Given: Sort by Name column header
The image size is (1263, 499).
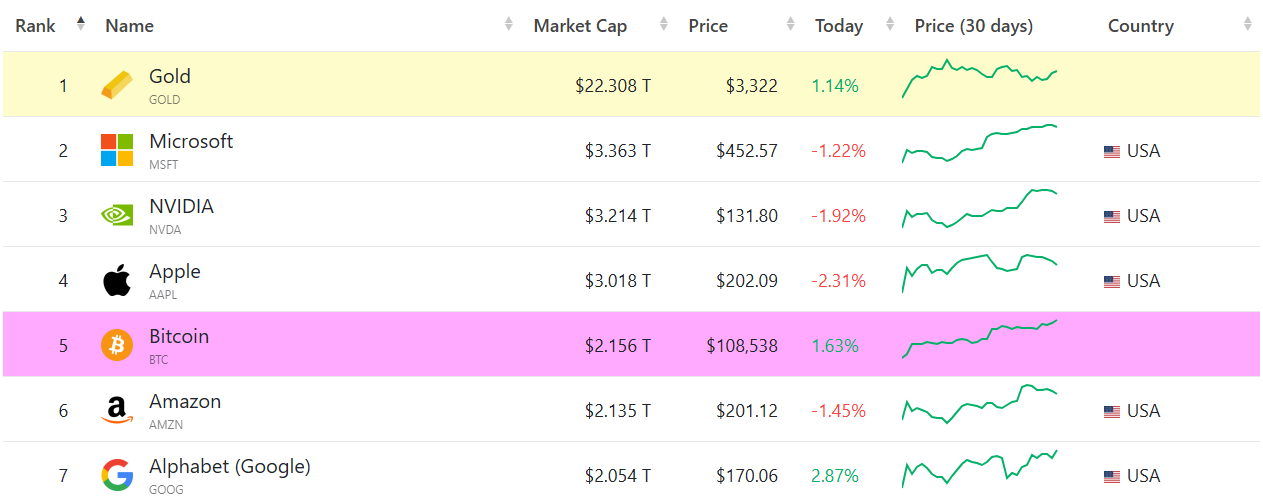Looking at the screenshot, I should point(129,26).
